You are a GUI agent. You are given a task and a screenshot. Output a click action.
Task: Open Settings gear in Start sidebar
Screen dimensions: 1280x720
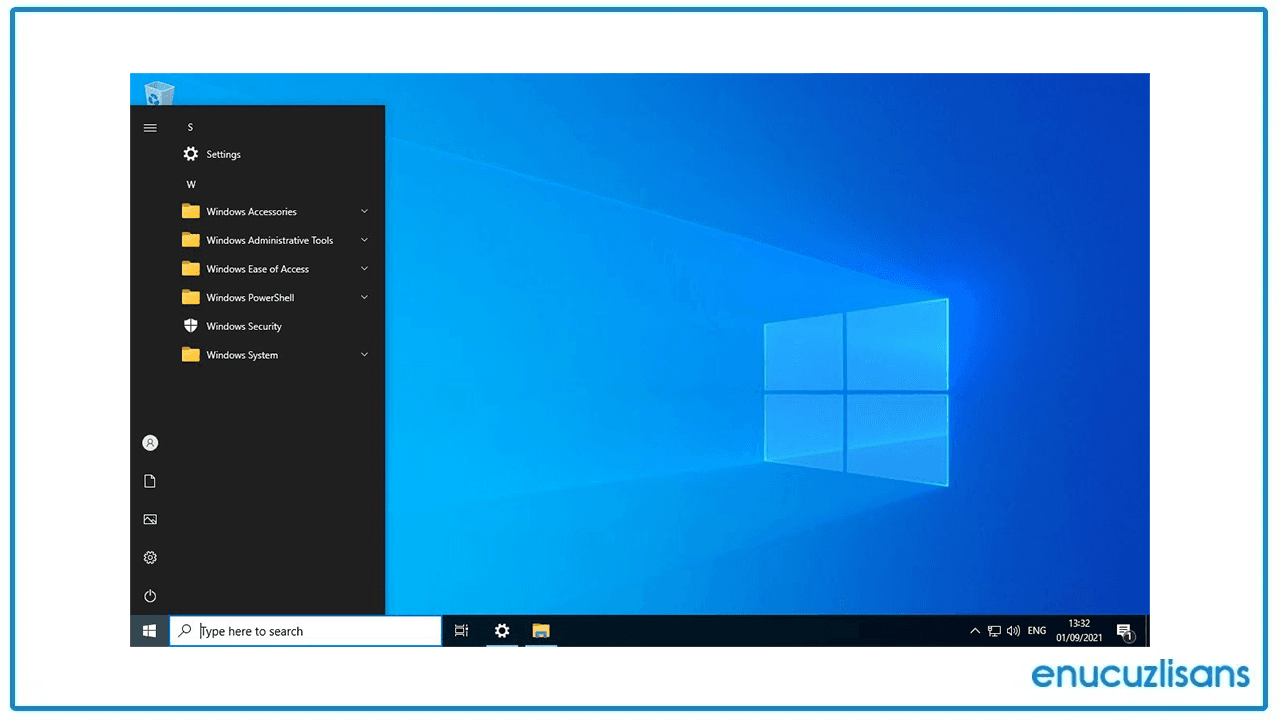(x=150, y=557)
